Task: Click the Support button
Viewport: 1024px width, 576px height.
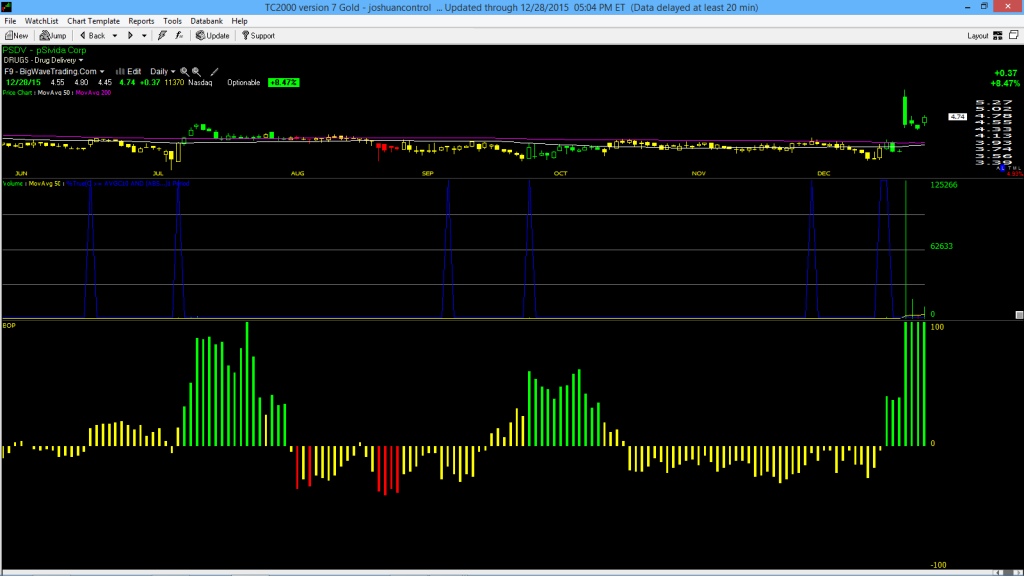Action: (x=259, y=36)
